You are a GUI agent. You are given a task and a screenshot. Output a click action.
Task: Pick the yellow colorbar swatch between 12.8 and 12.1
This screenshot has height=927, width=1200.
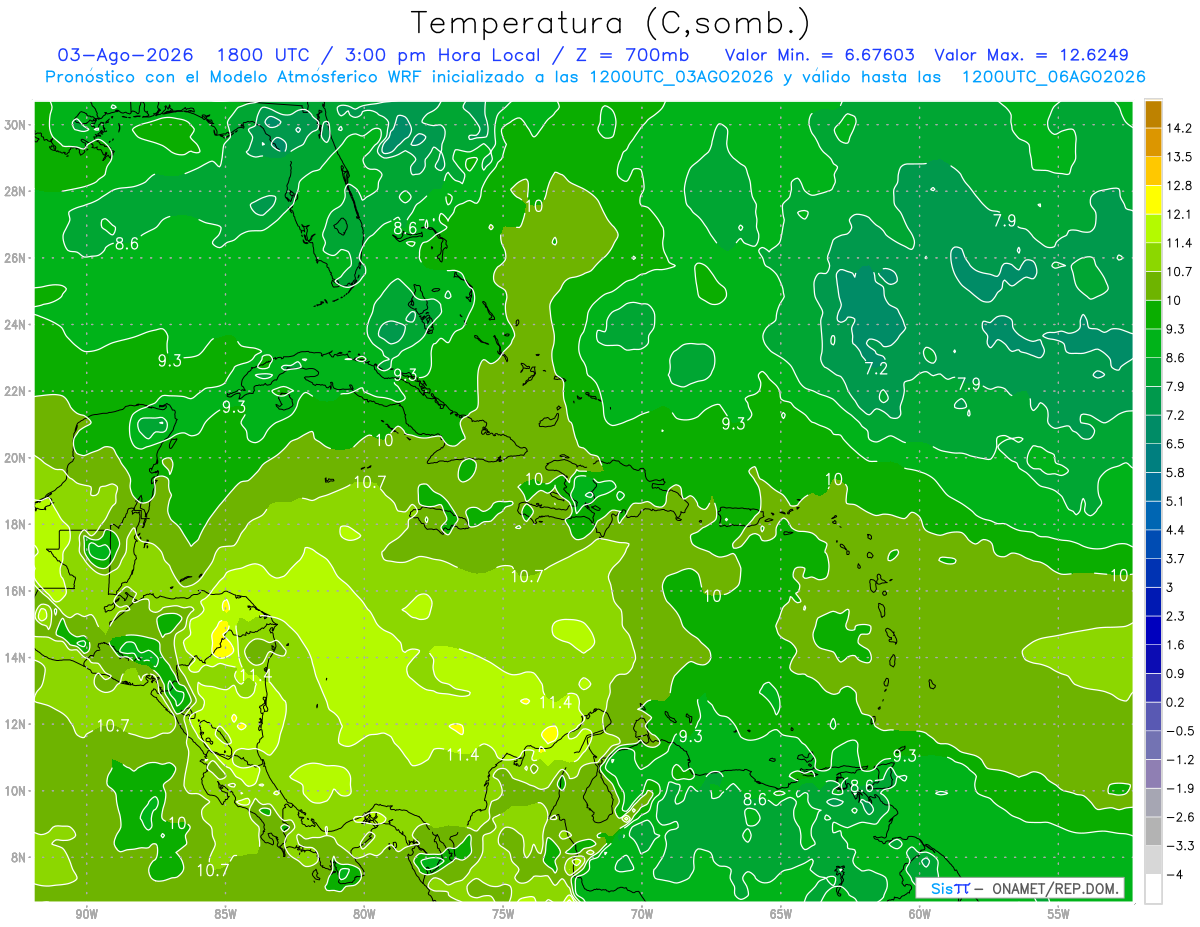point(1153,199)
